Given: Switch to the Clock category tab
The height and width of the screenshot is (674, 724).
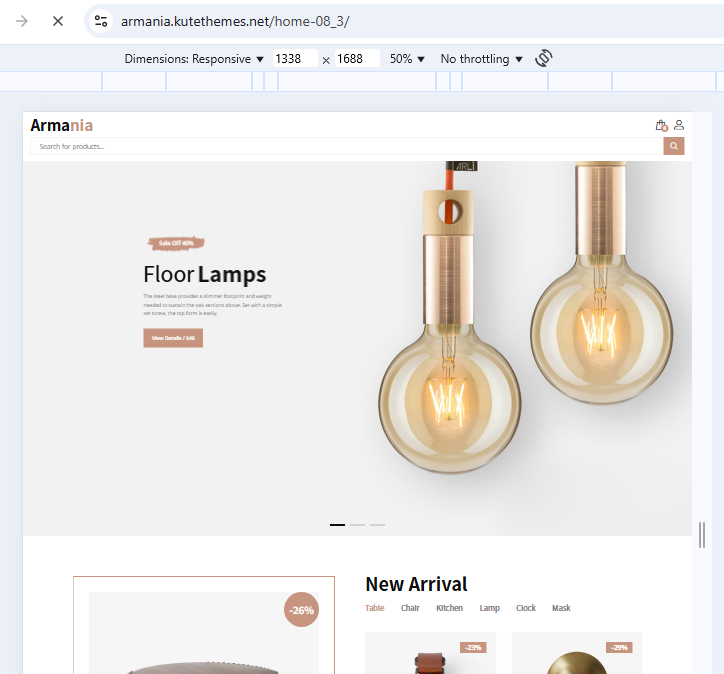Looking at the screenshot, I should pyautogui.click(x=526, y=608).
